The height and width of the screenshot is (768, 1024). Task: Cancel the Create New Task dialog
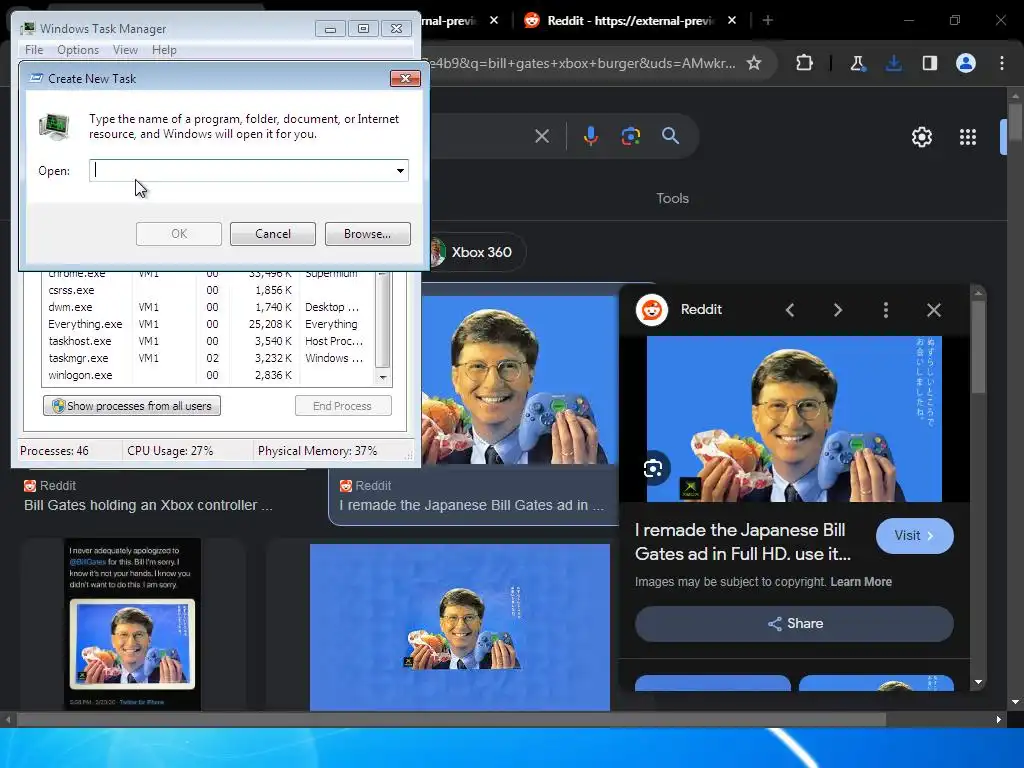pos(272,234)
